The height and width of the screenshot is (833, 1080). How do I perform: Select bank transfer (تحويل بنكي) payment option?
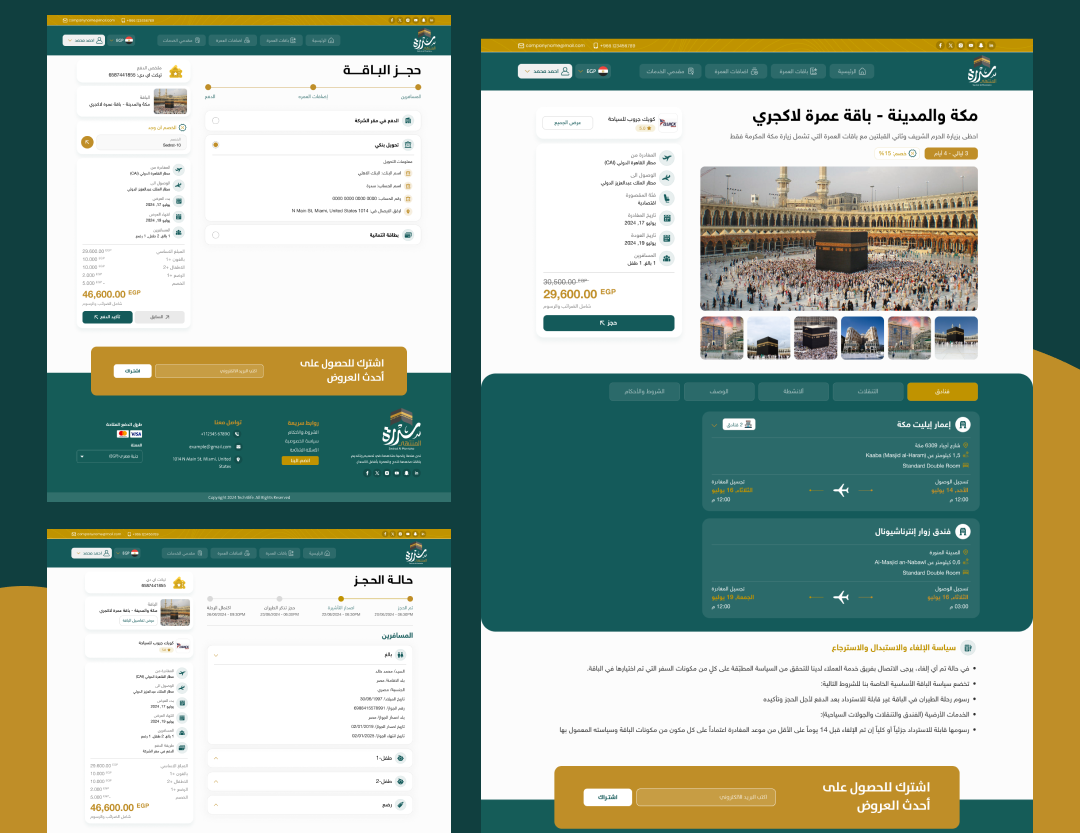point(216,145)
